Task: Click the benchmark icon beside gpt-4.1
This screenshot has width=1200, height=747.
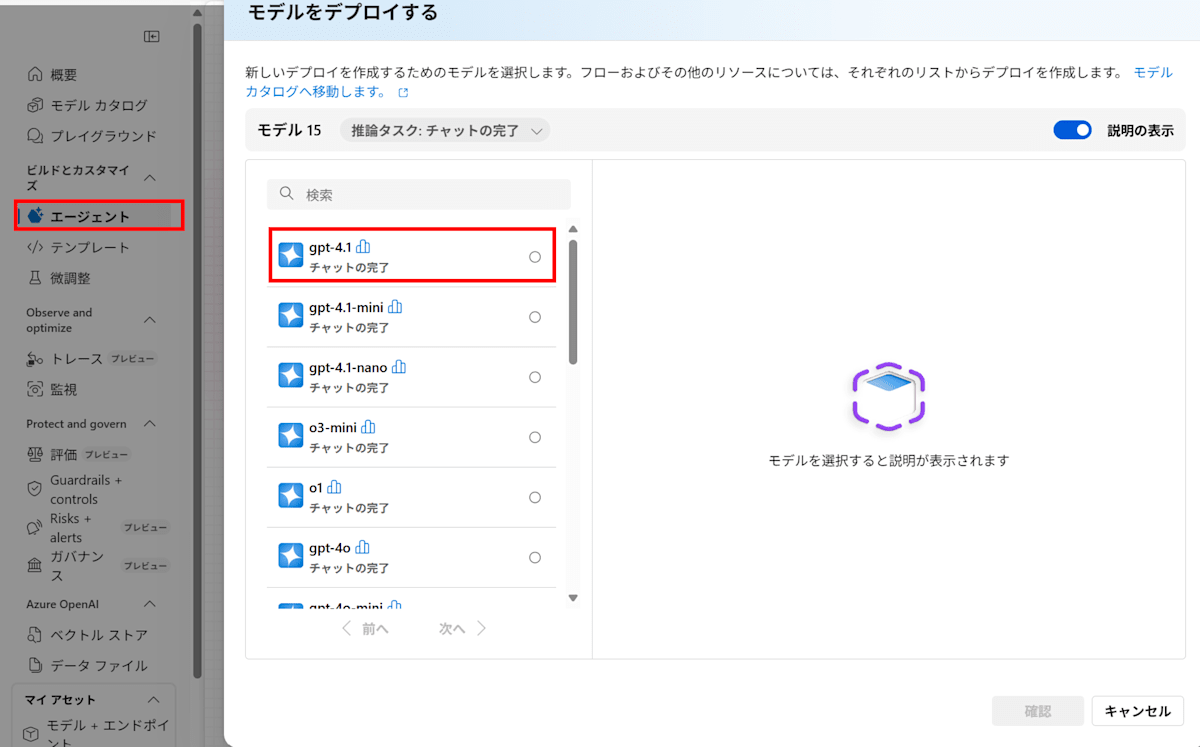Action: click(363, 246)
